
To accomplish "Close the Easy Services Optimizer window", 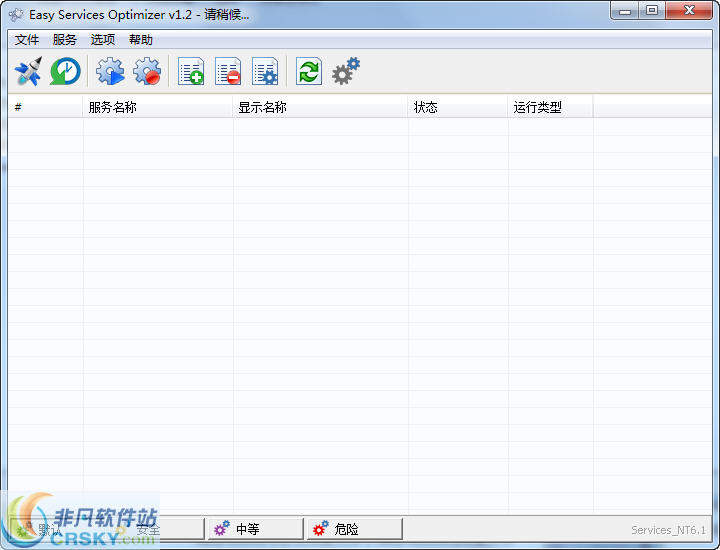I will pos(689,11).
